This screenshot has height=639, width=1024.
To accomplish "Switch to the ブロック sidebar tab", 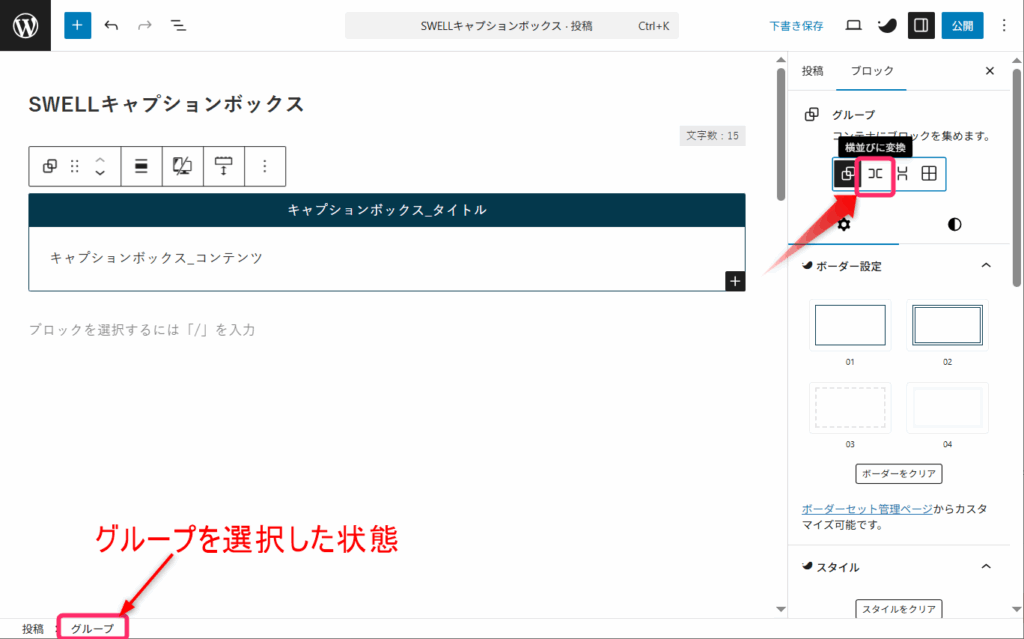I will (x=872, y=71).
